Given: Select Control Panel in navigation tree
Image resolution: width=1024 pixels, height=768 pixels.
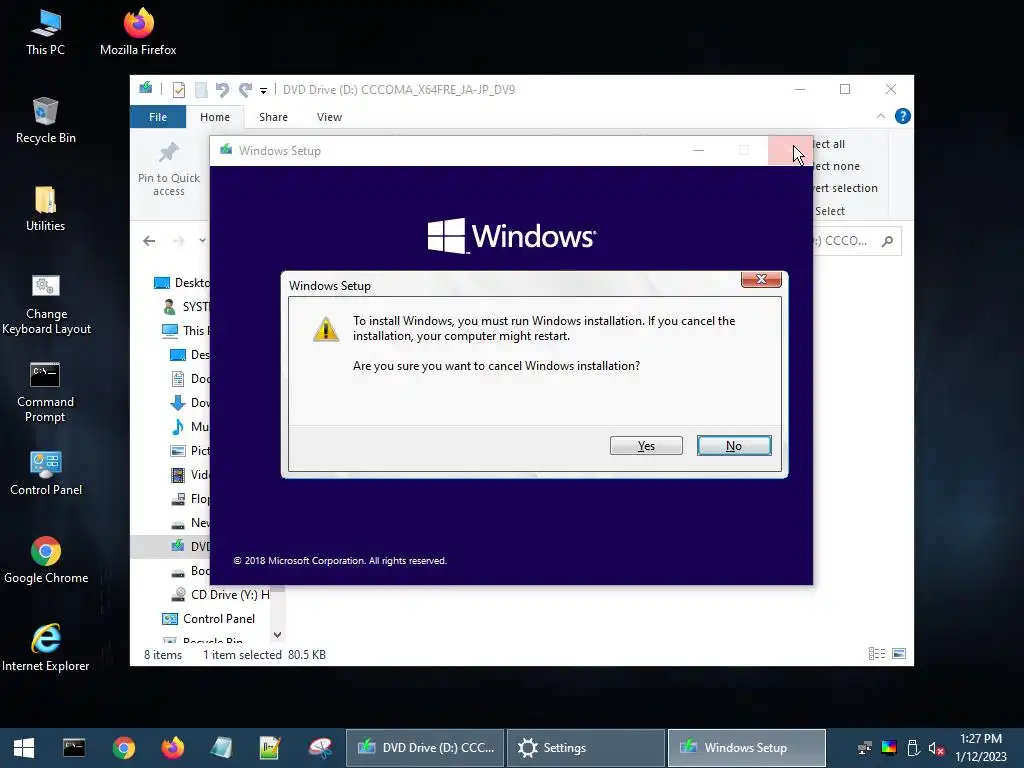Looking at the screenshot, I should pos(209,618).
